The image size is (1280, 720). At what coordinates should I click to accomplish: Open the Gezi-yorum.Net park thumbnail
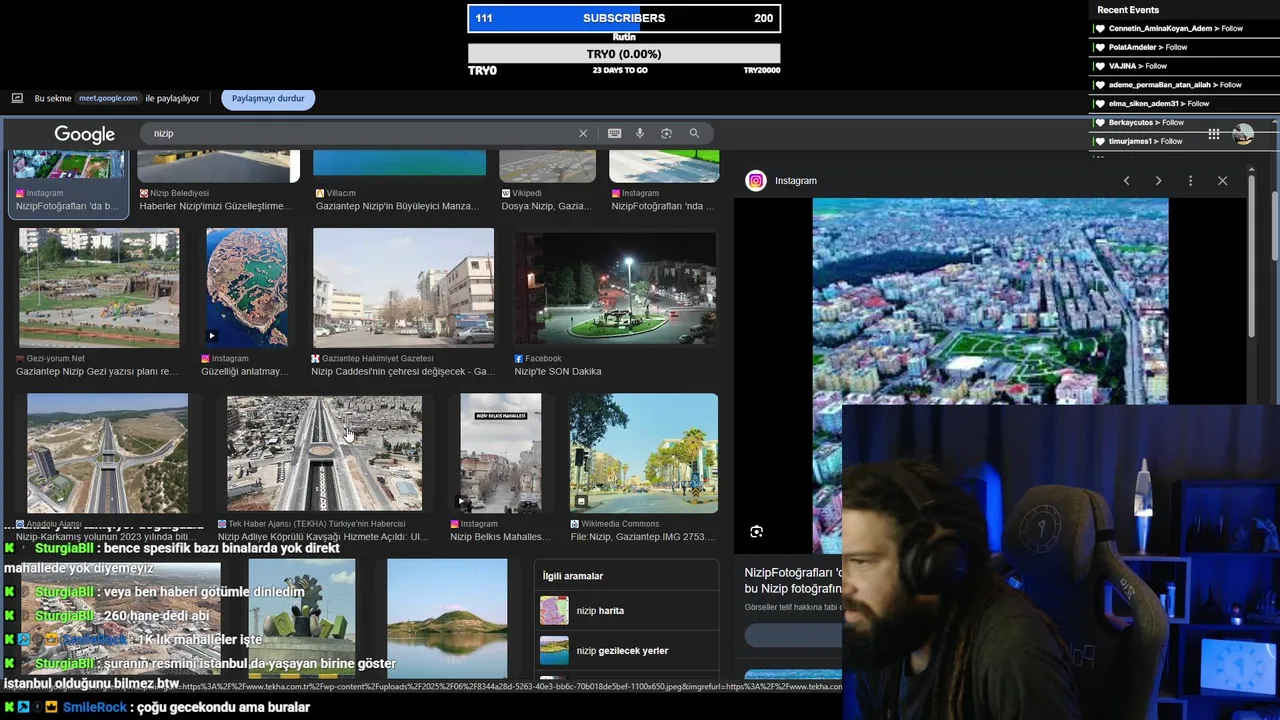[99, 288]
